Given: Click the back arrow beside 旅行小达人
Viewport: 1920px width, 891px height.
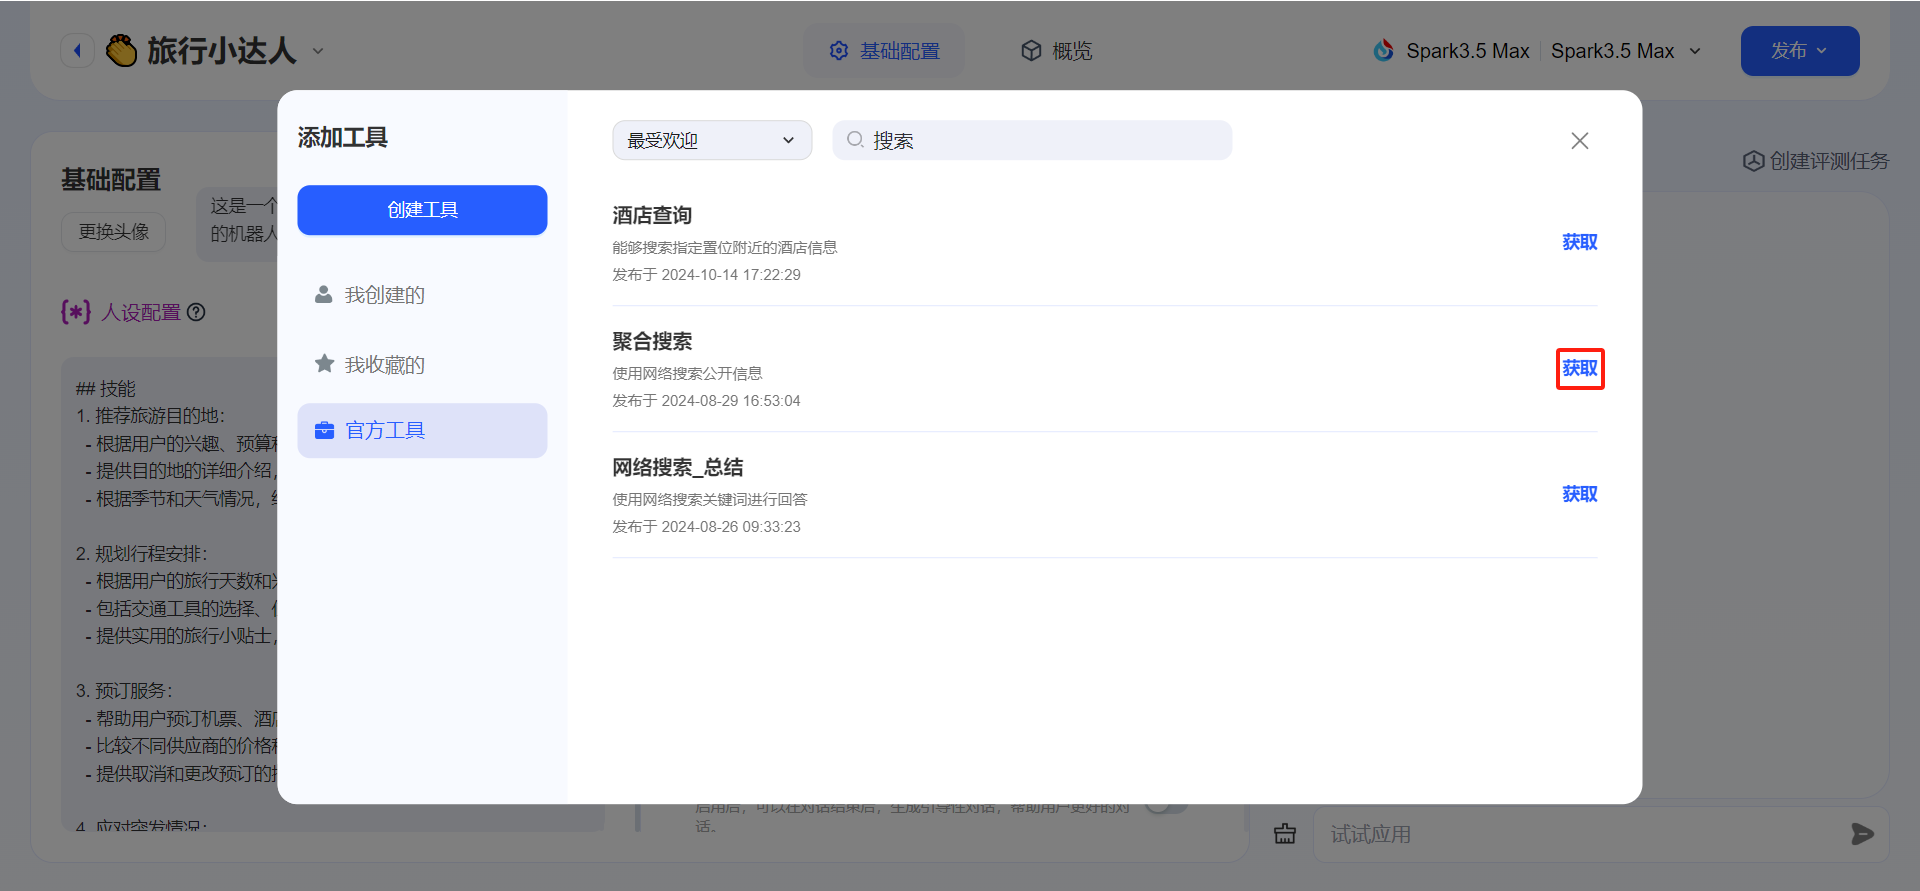Looking at the screenshot, I should tap(77, 50).
